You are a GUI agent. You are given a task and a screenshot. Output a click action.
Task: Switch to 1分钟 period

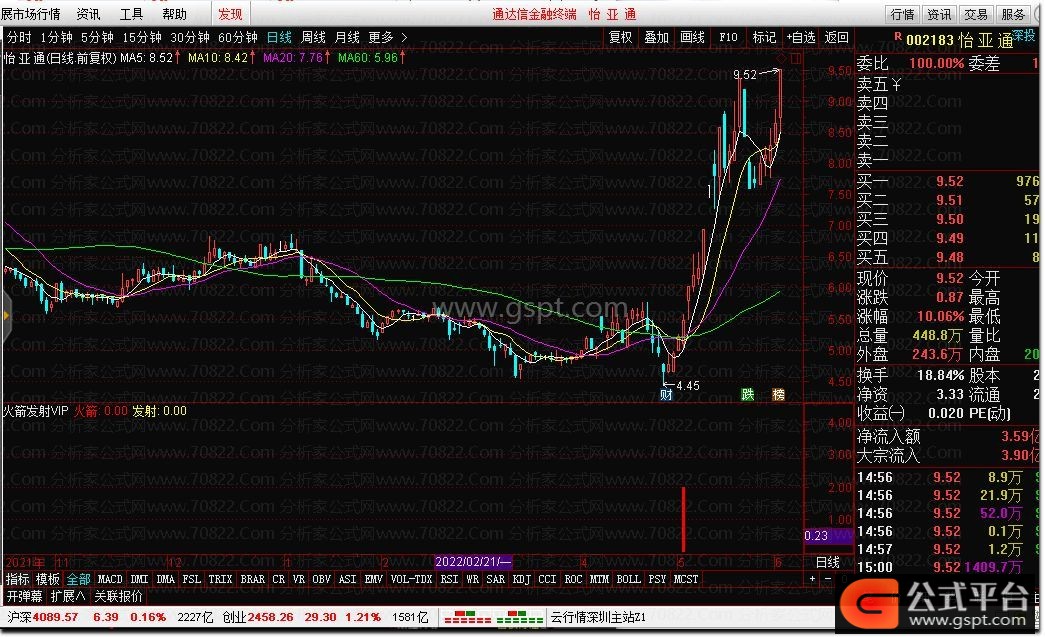pos(57,37)
